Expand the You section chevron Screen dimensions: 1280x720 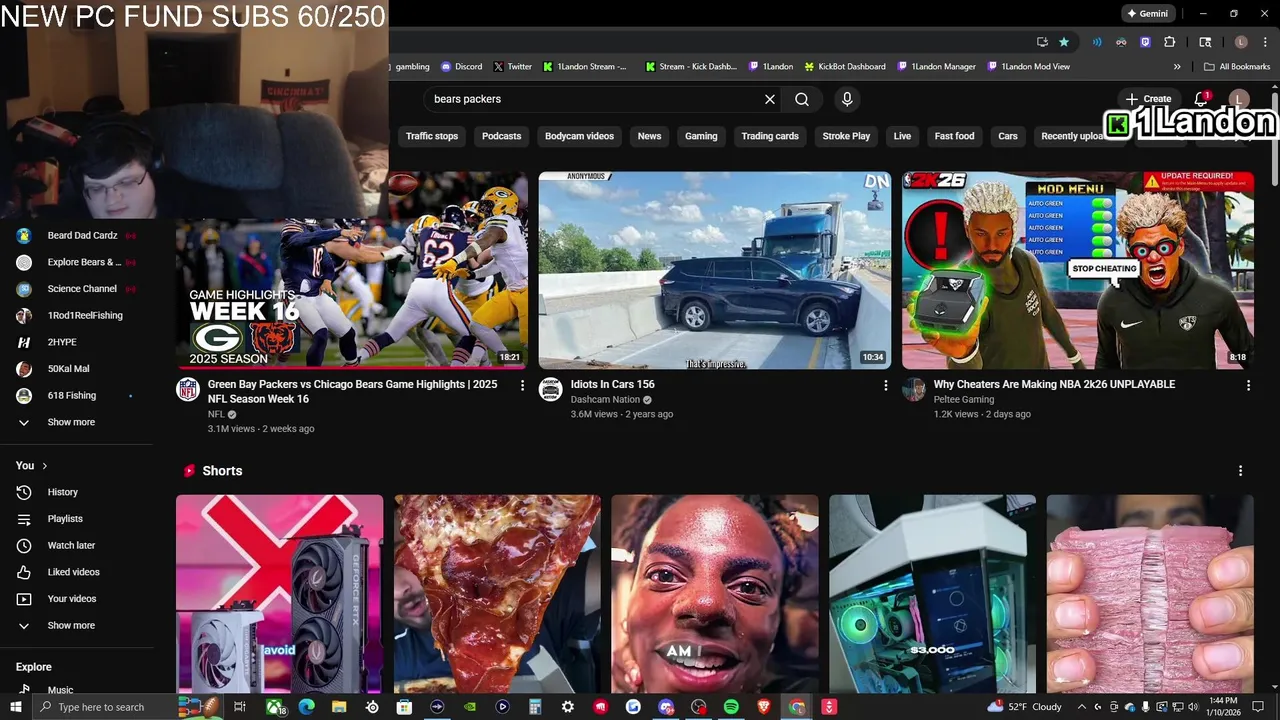[44, 466]
